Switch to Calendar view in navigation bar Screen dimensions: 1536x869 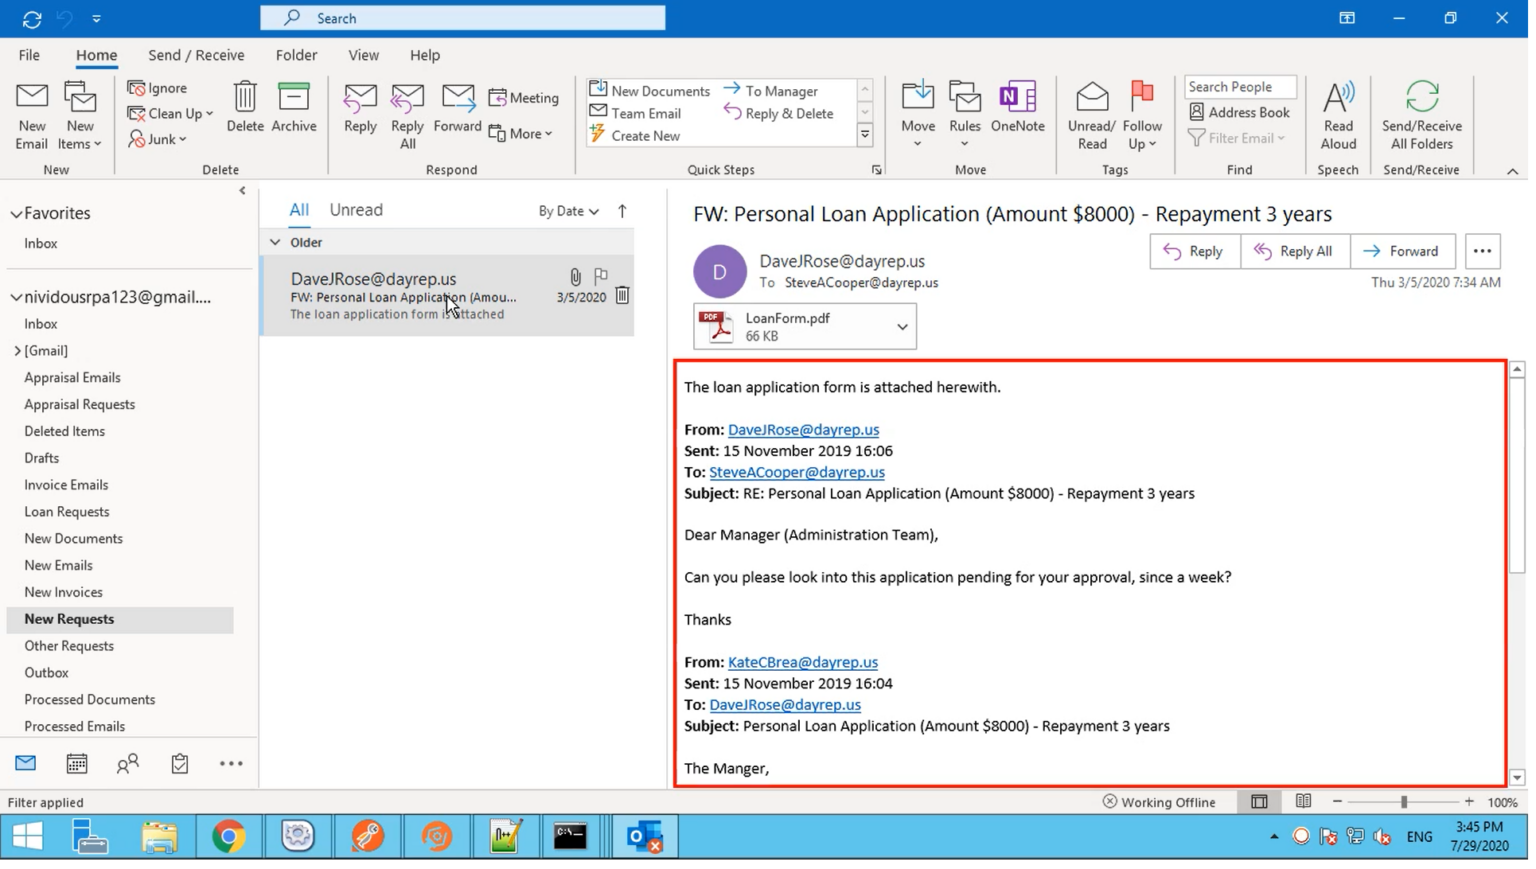click(x=77, y=765)
